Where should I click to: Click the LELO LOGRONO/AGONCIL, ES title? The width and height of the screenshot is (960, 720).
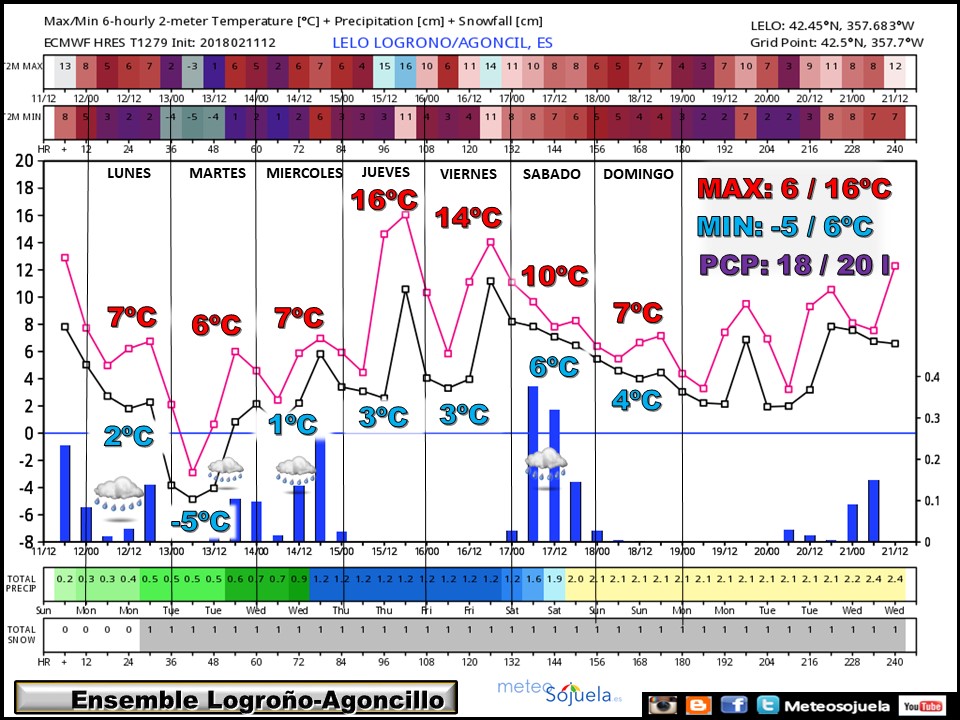(x=442, y=43)
